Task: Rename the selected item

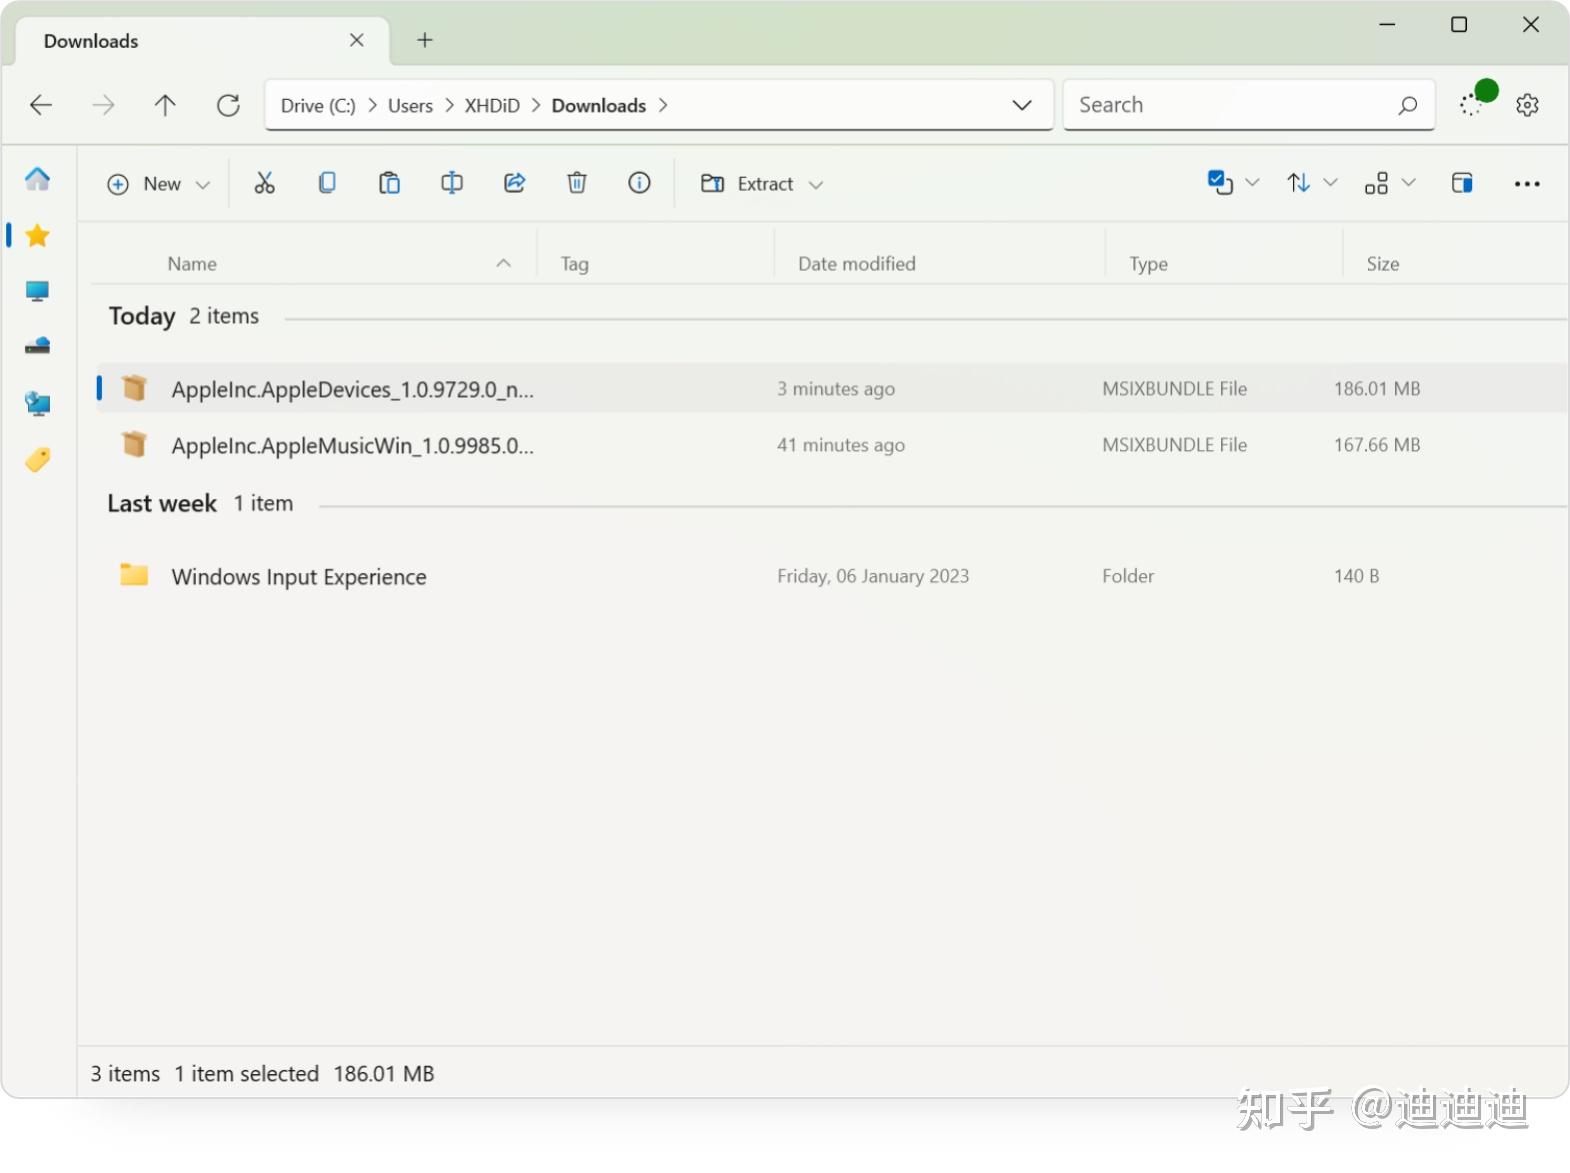Action: pos(452,183)
